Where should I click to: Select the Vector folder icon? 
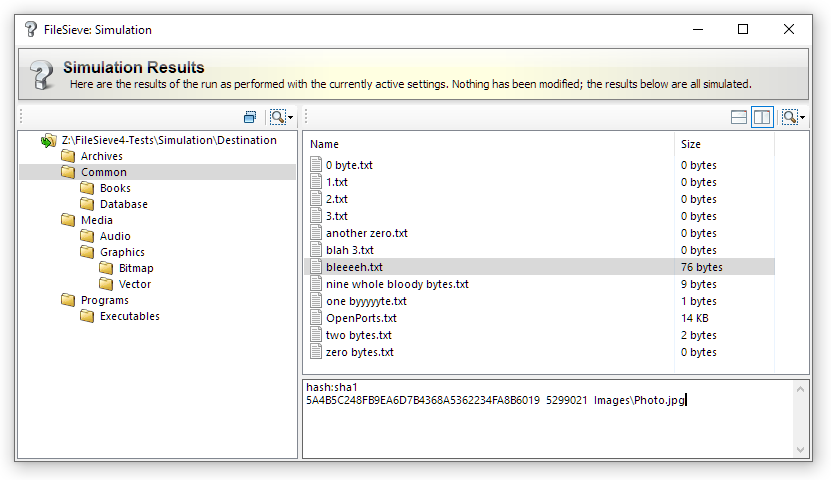click(106, 284)
